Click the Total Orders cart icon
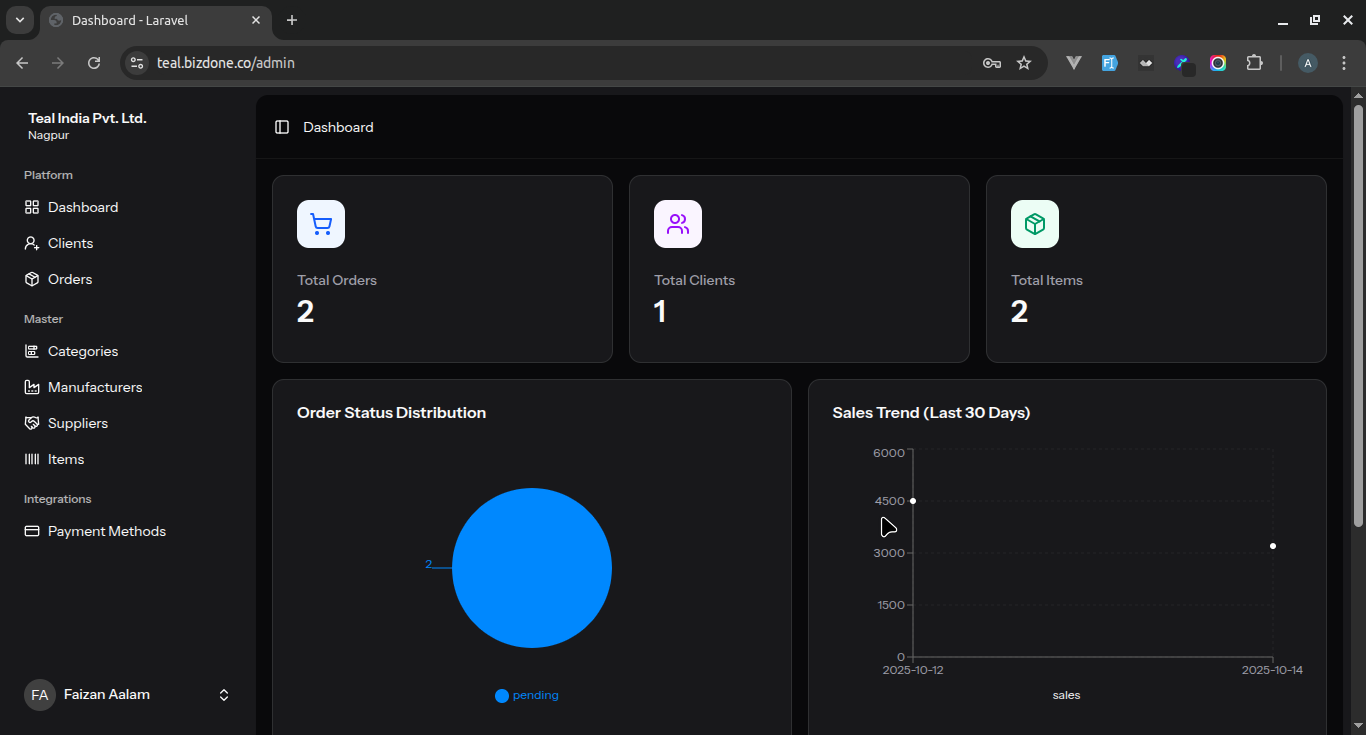This screenshot has width=1366, height=735. coord(321,224)
